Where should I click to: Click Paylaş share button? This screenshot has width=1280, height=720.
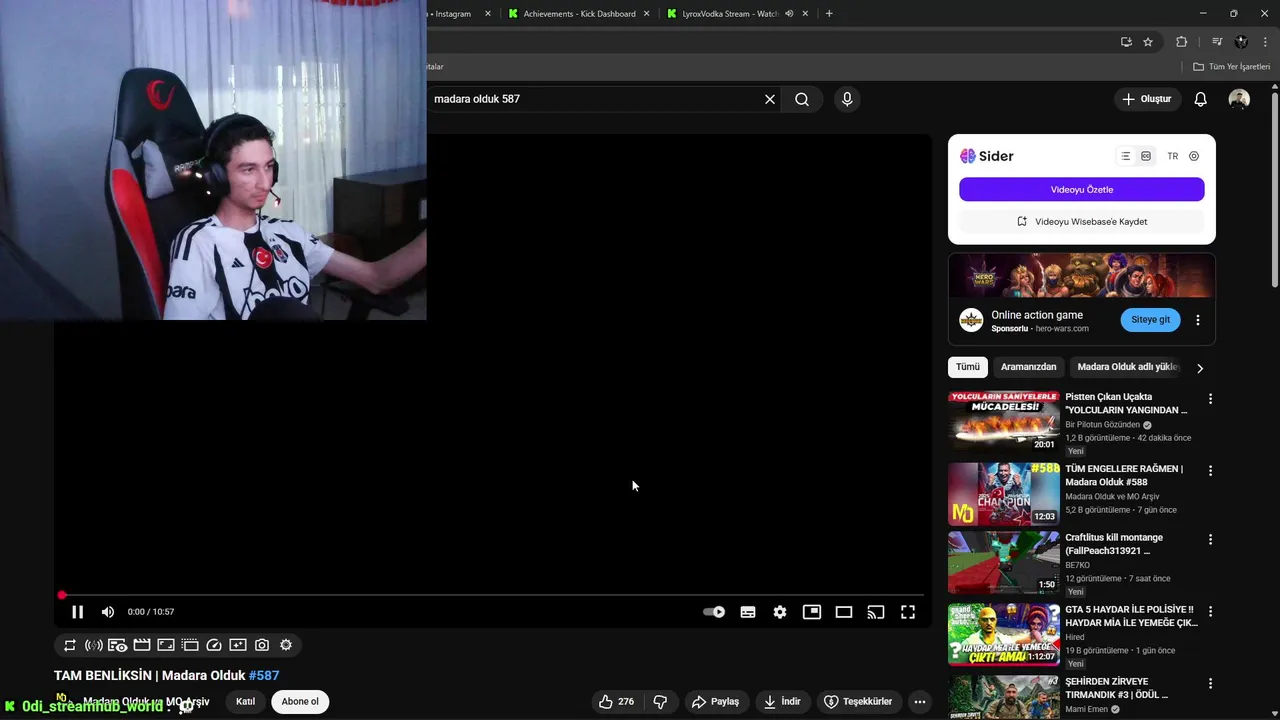(716, 702)
